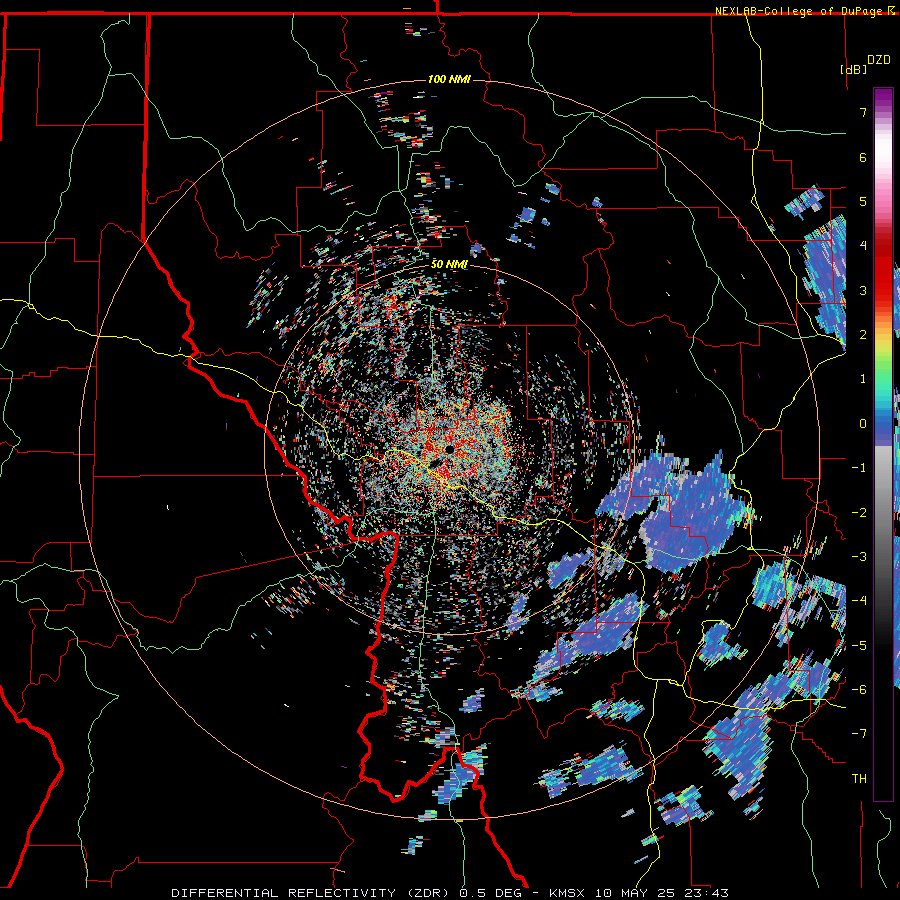The image size is (900, 900).
Task: Click the black radar site dot at center
Action: 449,449
